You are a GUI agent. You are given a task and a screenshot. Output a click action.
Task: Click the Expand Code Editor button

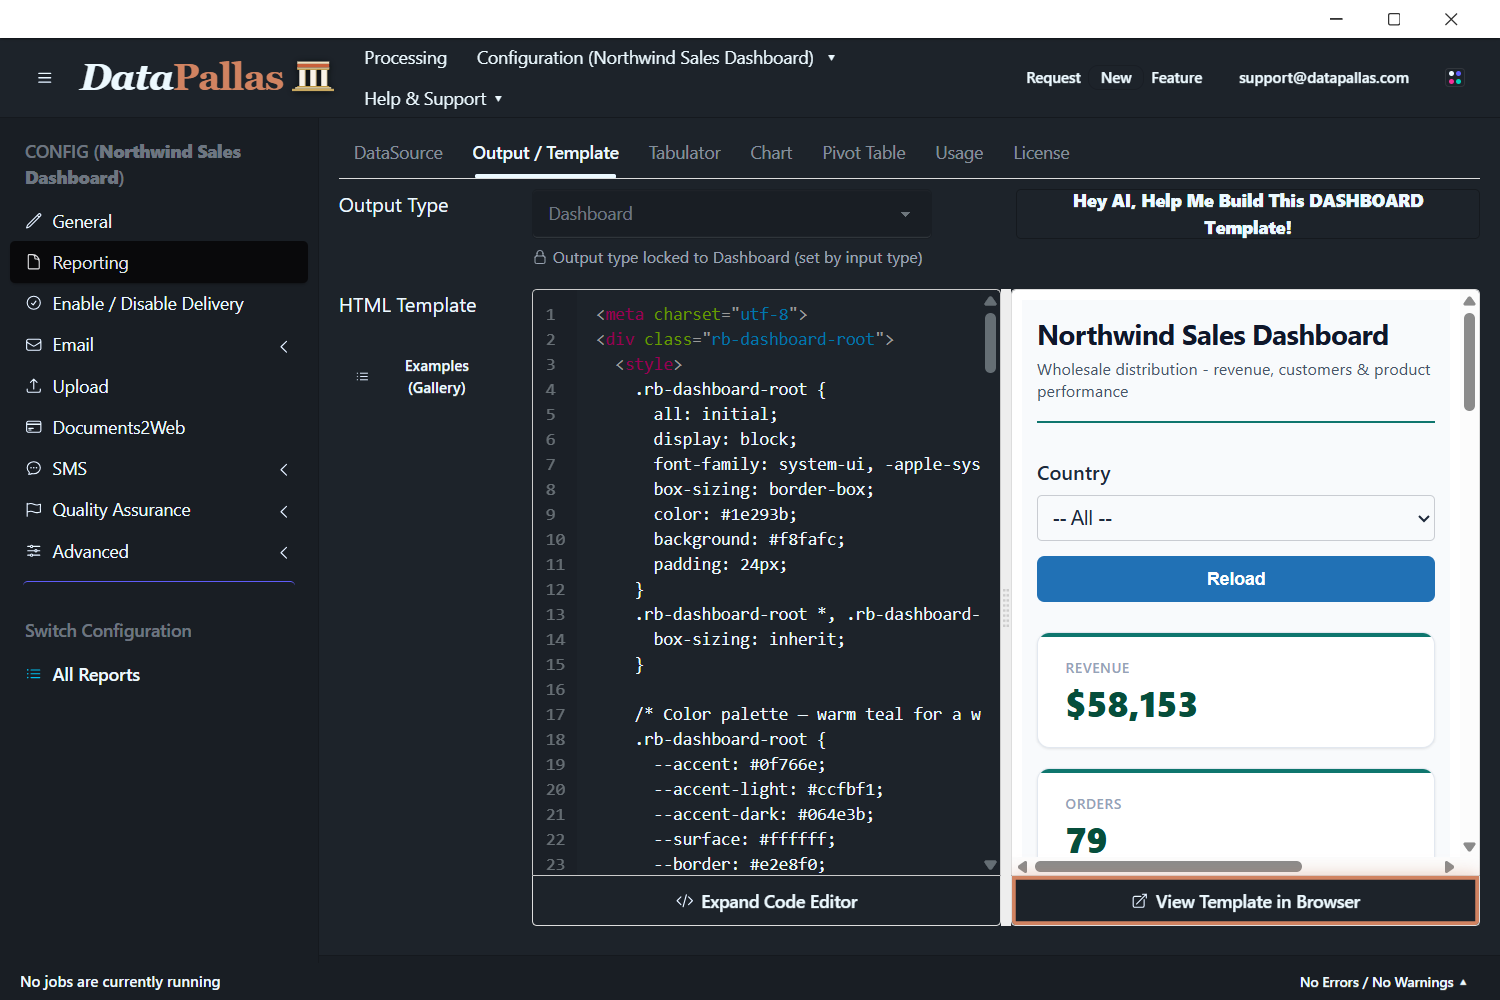[x=766, y=901]
